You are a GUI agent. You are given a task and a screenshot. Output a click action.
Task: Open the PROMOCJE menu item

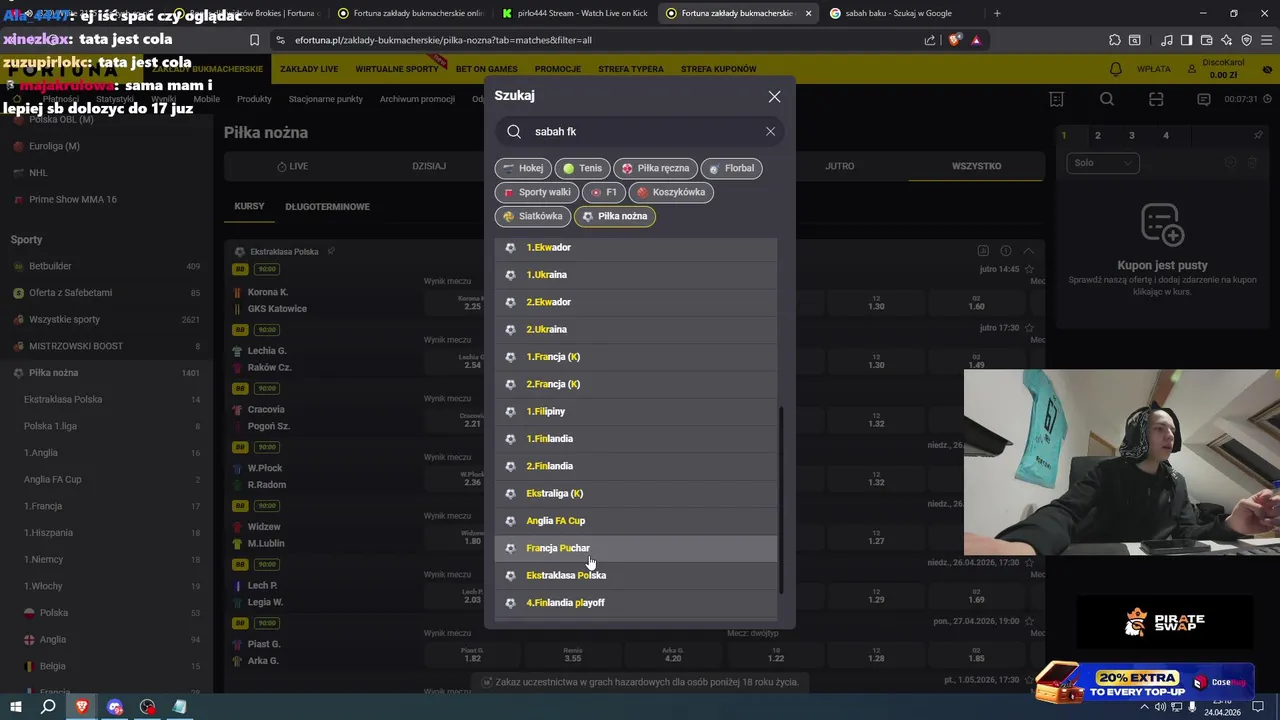pyautogui.click(x=558, y=69)
